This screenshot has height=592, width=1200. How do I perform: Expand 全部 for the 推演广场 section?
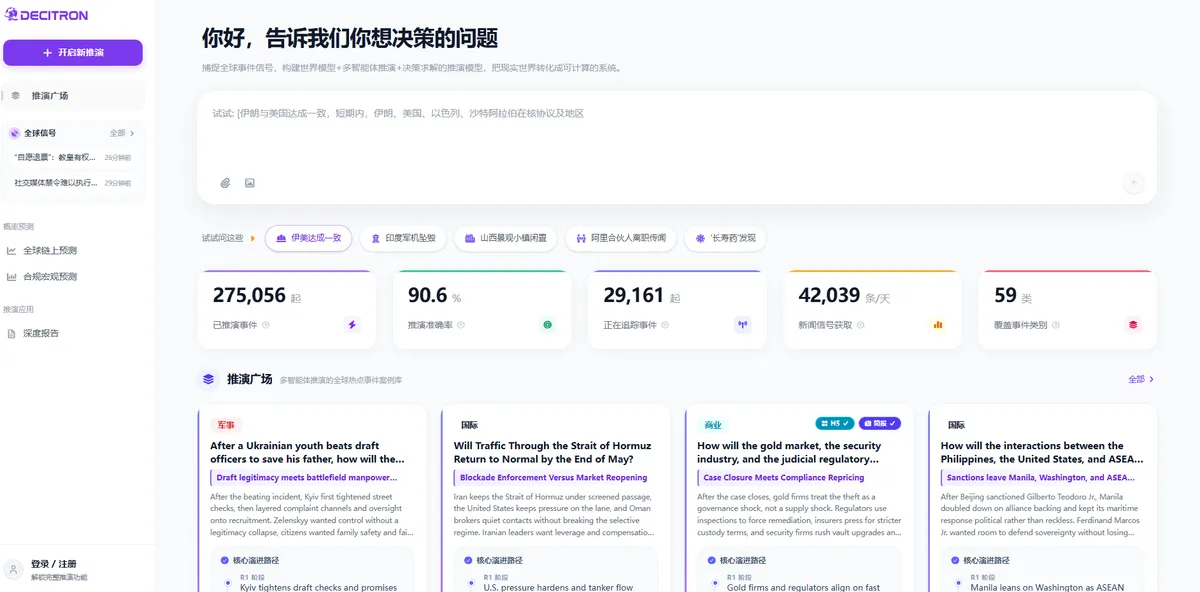click(x=1141, y=379)
